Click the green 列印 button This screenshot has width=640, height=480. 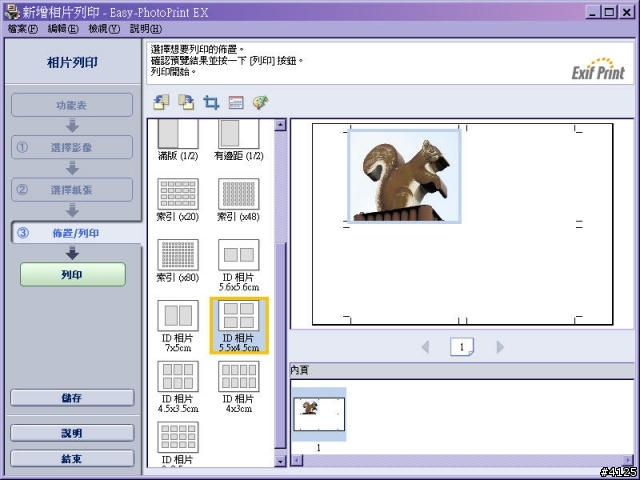pyautogui.click(x=73, y=274)
